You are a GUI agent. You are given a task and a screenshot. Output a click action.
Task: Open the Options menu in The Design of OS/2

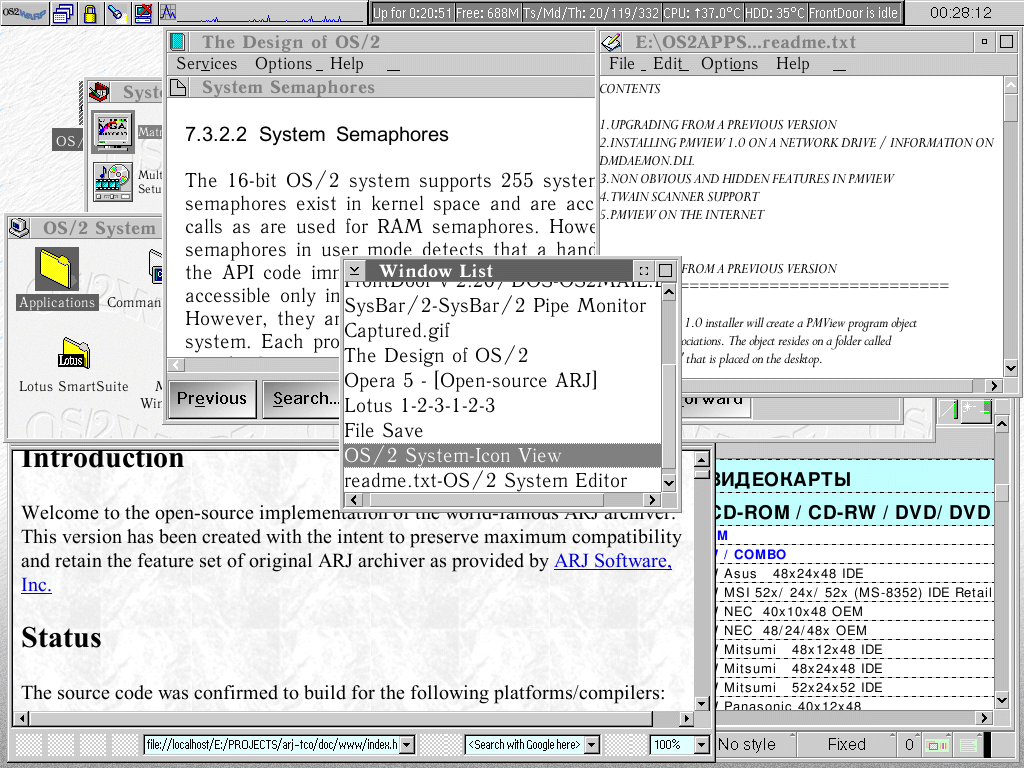point(283,64)
